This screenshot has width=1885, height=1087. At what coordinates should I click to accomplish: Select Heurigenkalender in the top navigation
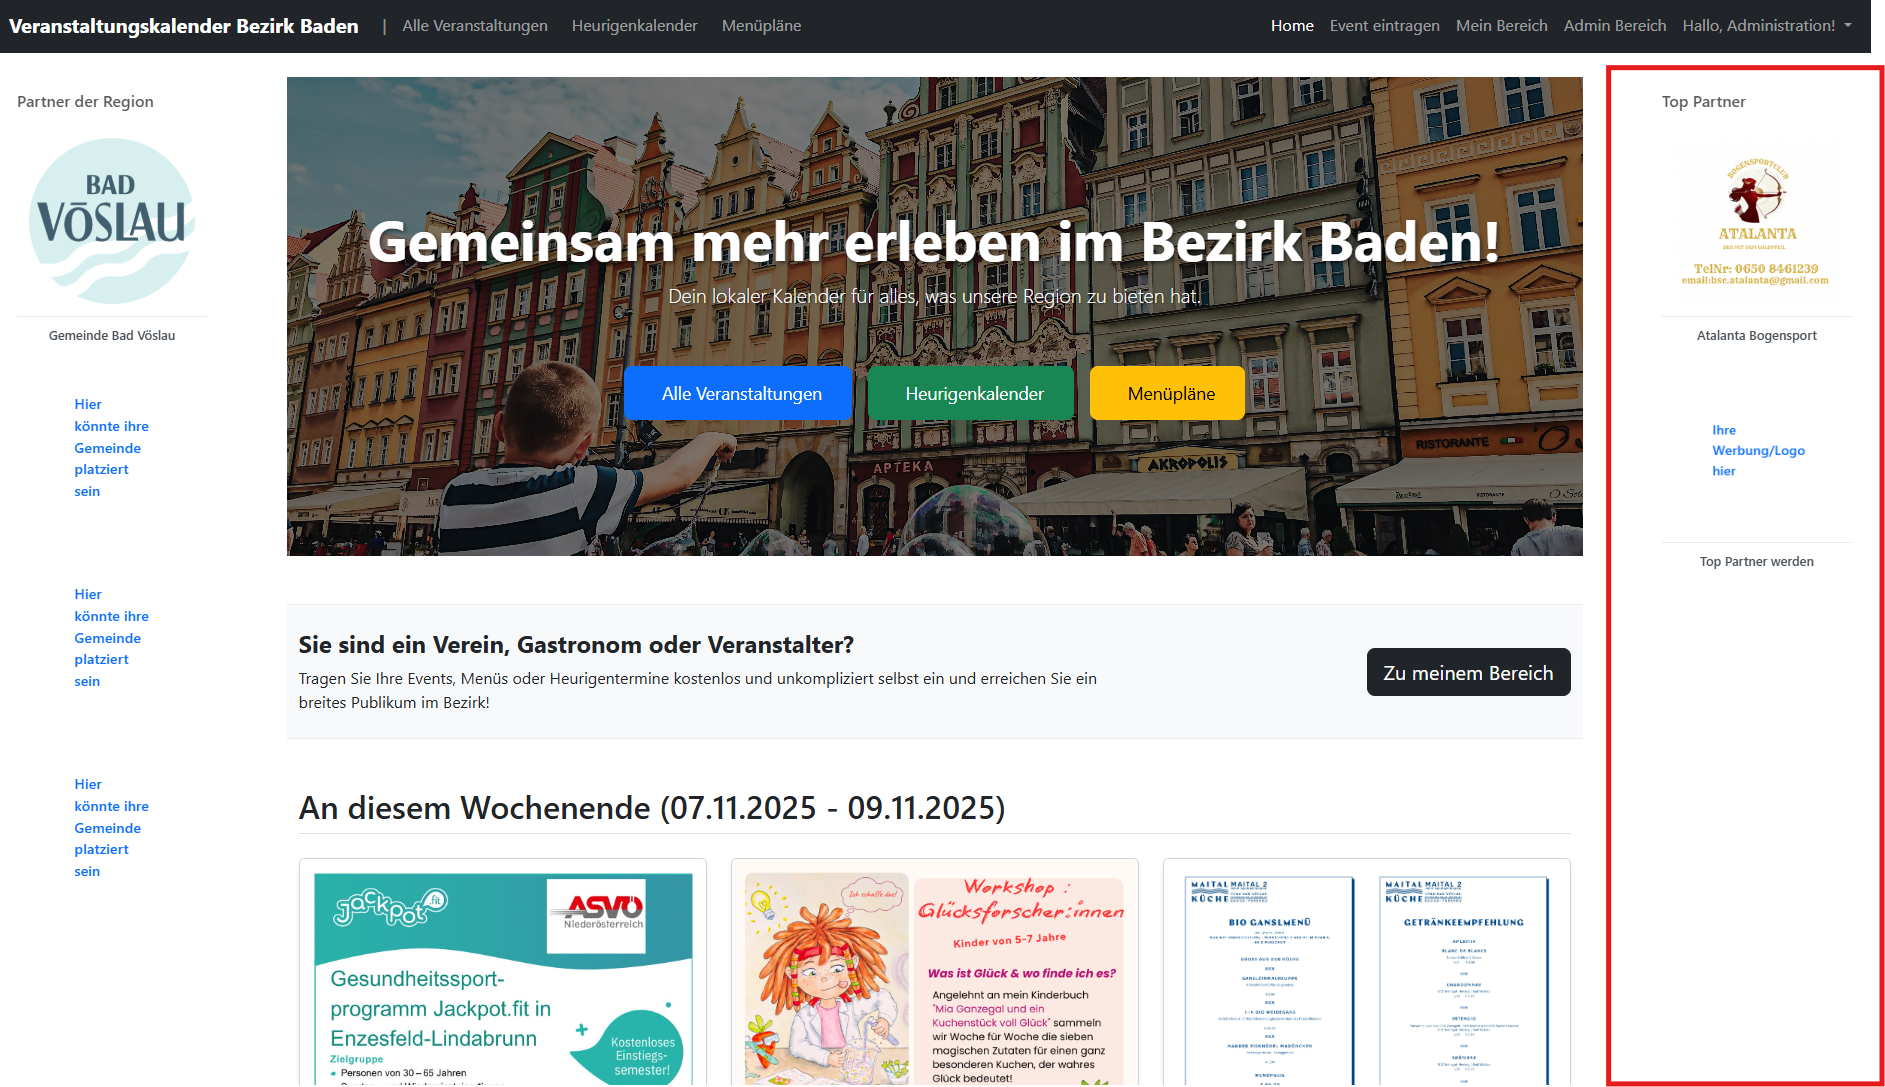(634, 25)
